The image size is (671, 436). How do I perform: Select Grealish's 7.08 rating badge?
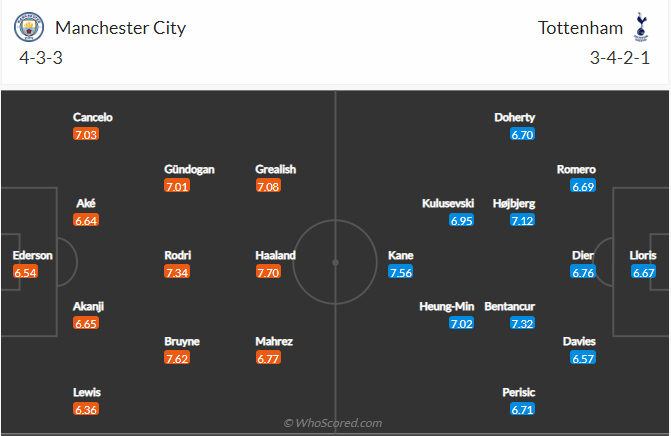pos(268,186)
